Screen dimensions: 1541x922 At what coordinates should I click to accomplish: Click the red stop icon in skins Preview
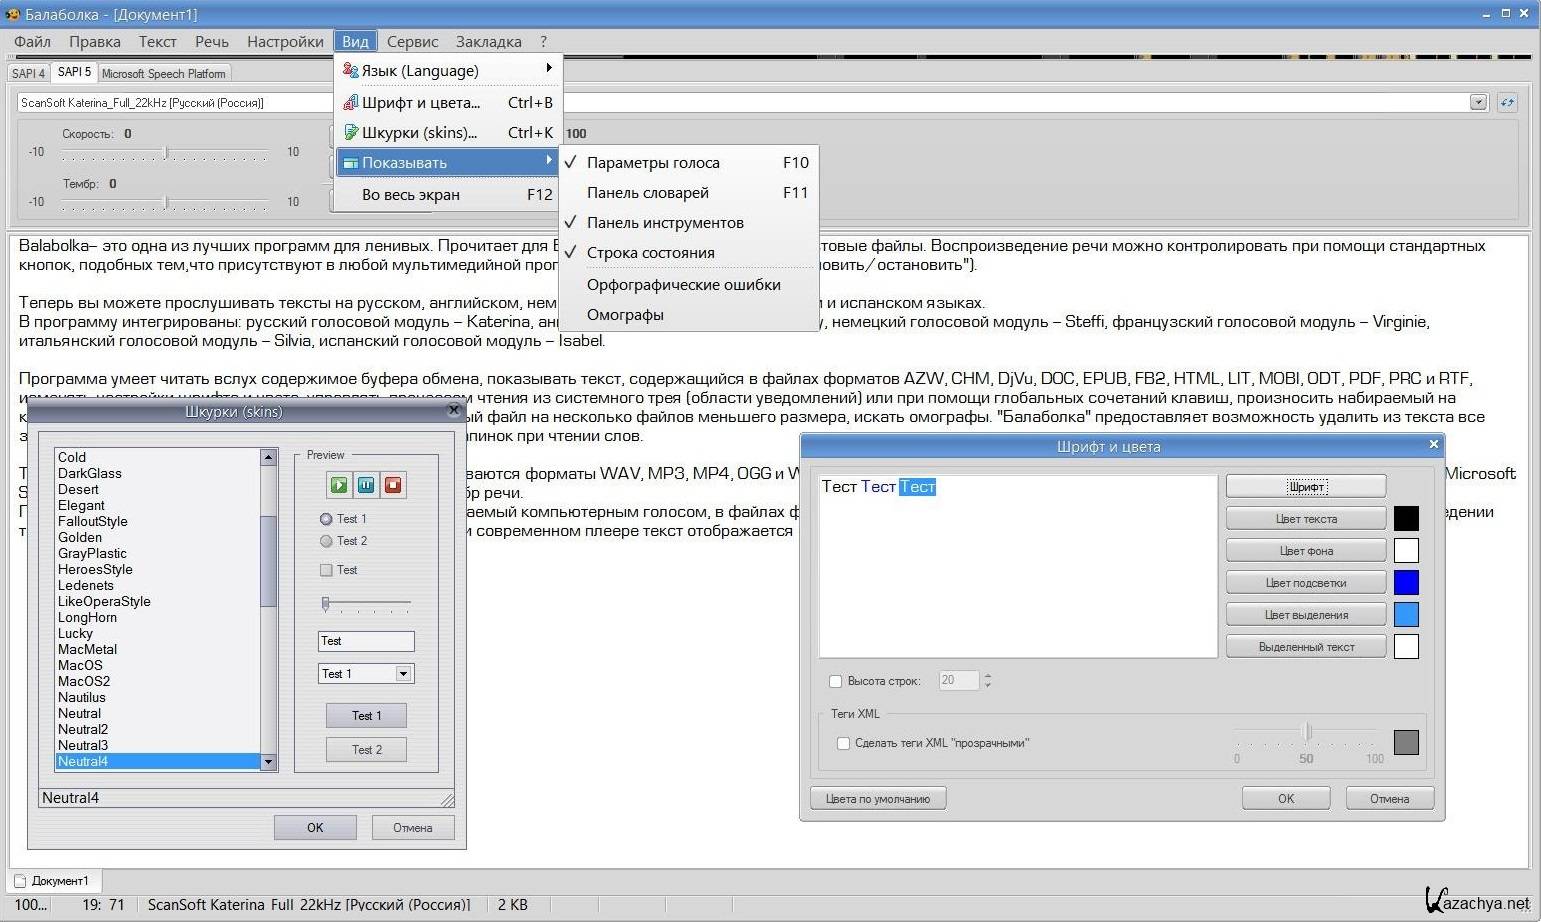point(393,485)
